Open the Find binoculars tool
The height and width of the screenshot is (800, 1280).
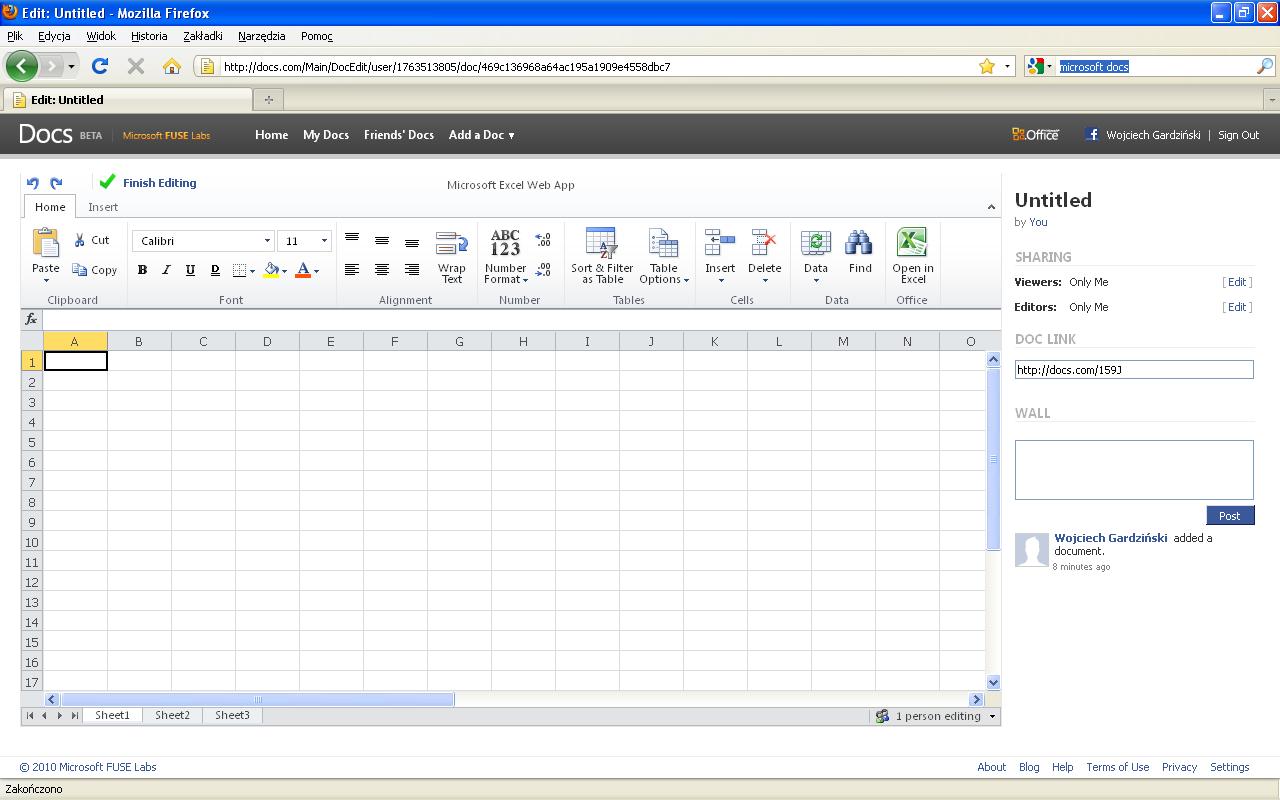[x=860, y=251]
